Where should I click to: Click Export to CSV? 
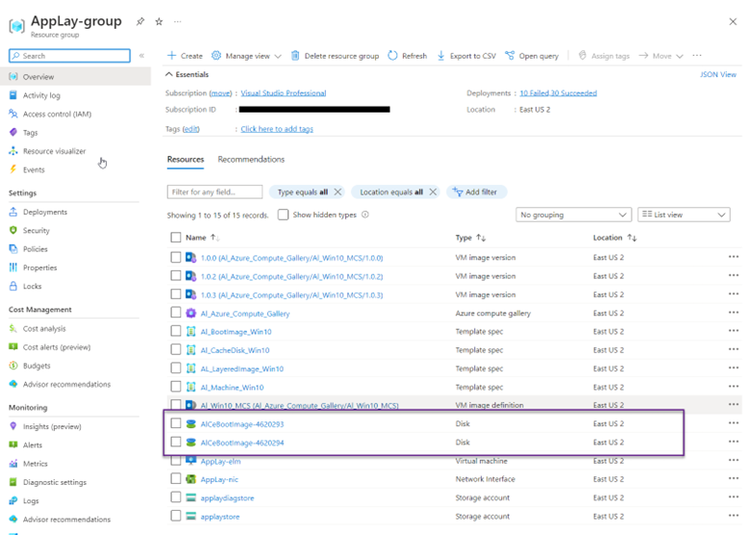tap(466, 55)
